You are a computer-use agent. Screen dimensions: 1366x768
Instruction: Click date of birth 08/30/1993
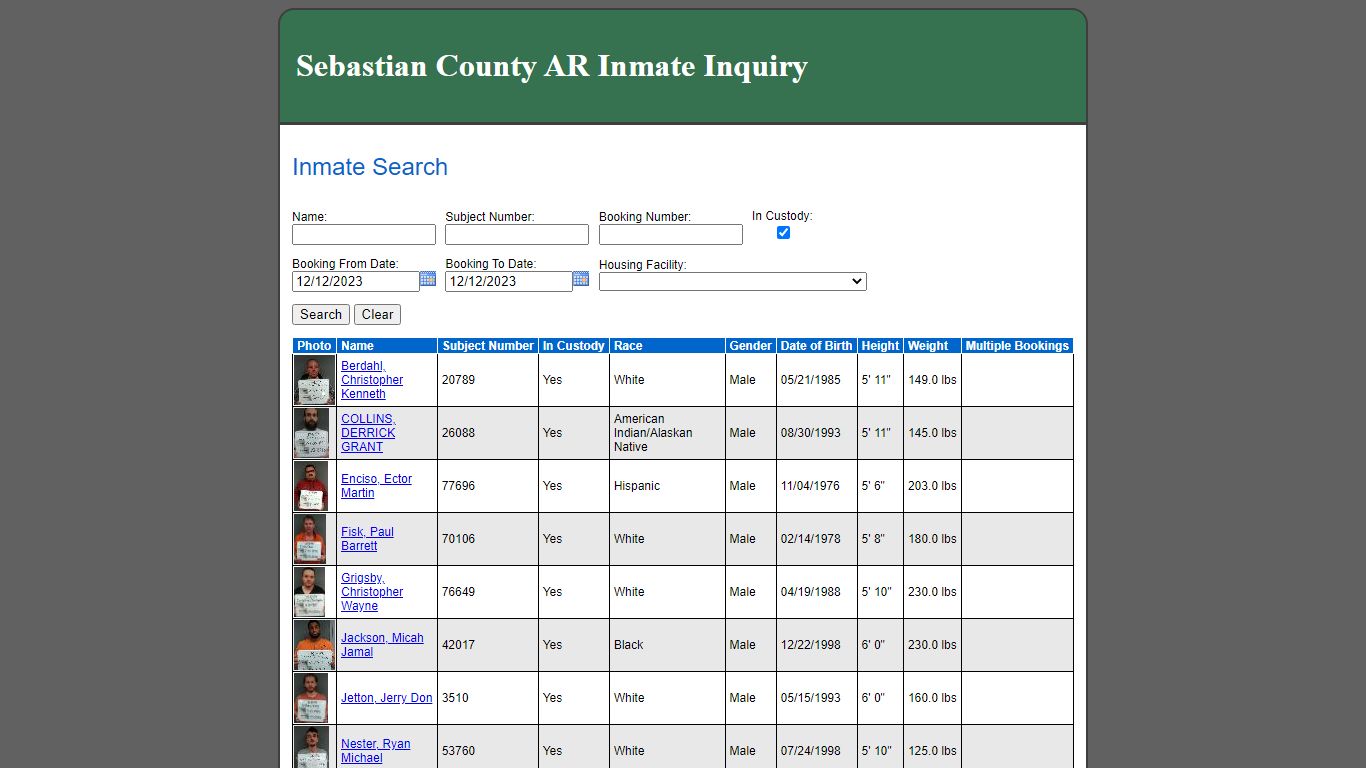pyautogui.click(x=811, y=433)
